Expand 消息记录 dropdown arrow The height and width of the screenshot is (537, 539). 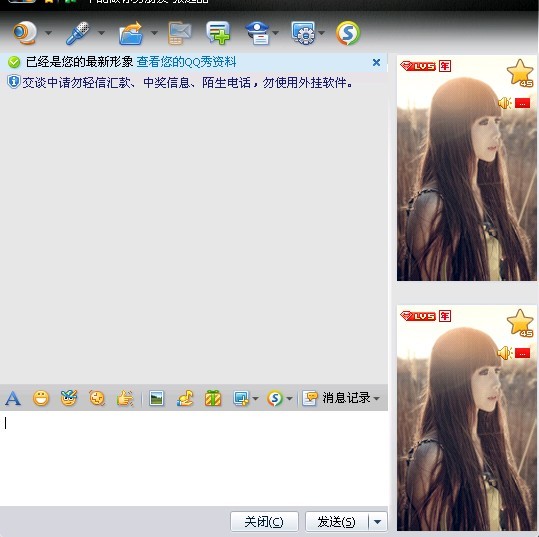377,399
